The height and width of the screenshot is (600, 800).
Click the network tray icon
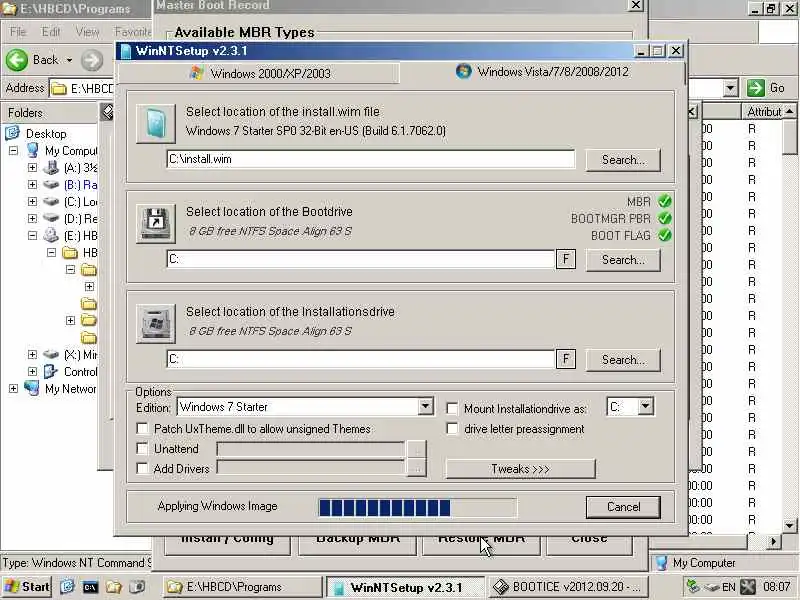693,587
